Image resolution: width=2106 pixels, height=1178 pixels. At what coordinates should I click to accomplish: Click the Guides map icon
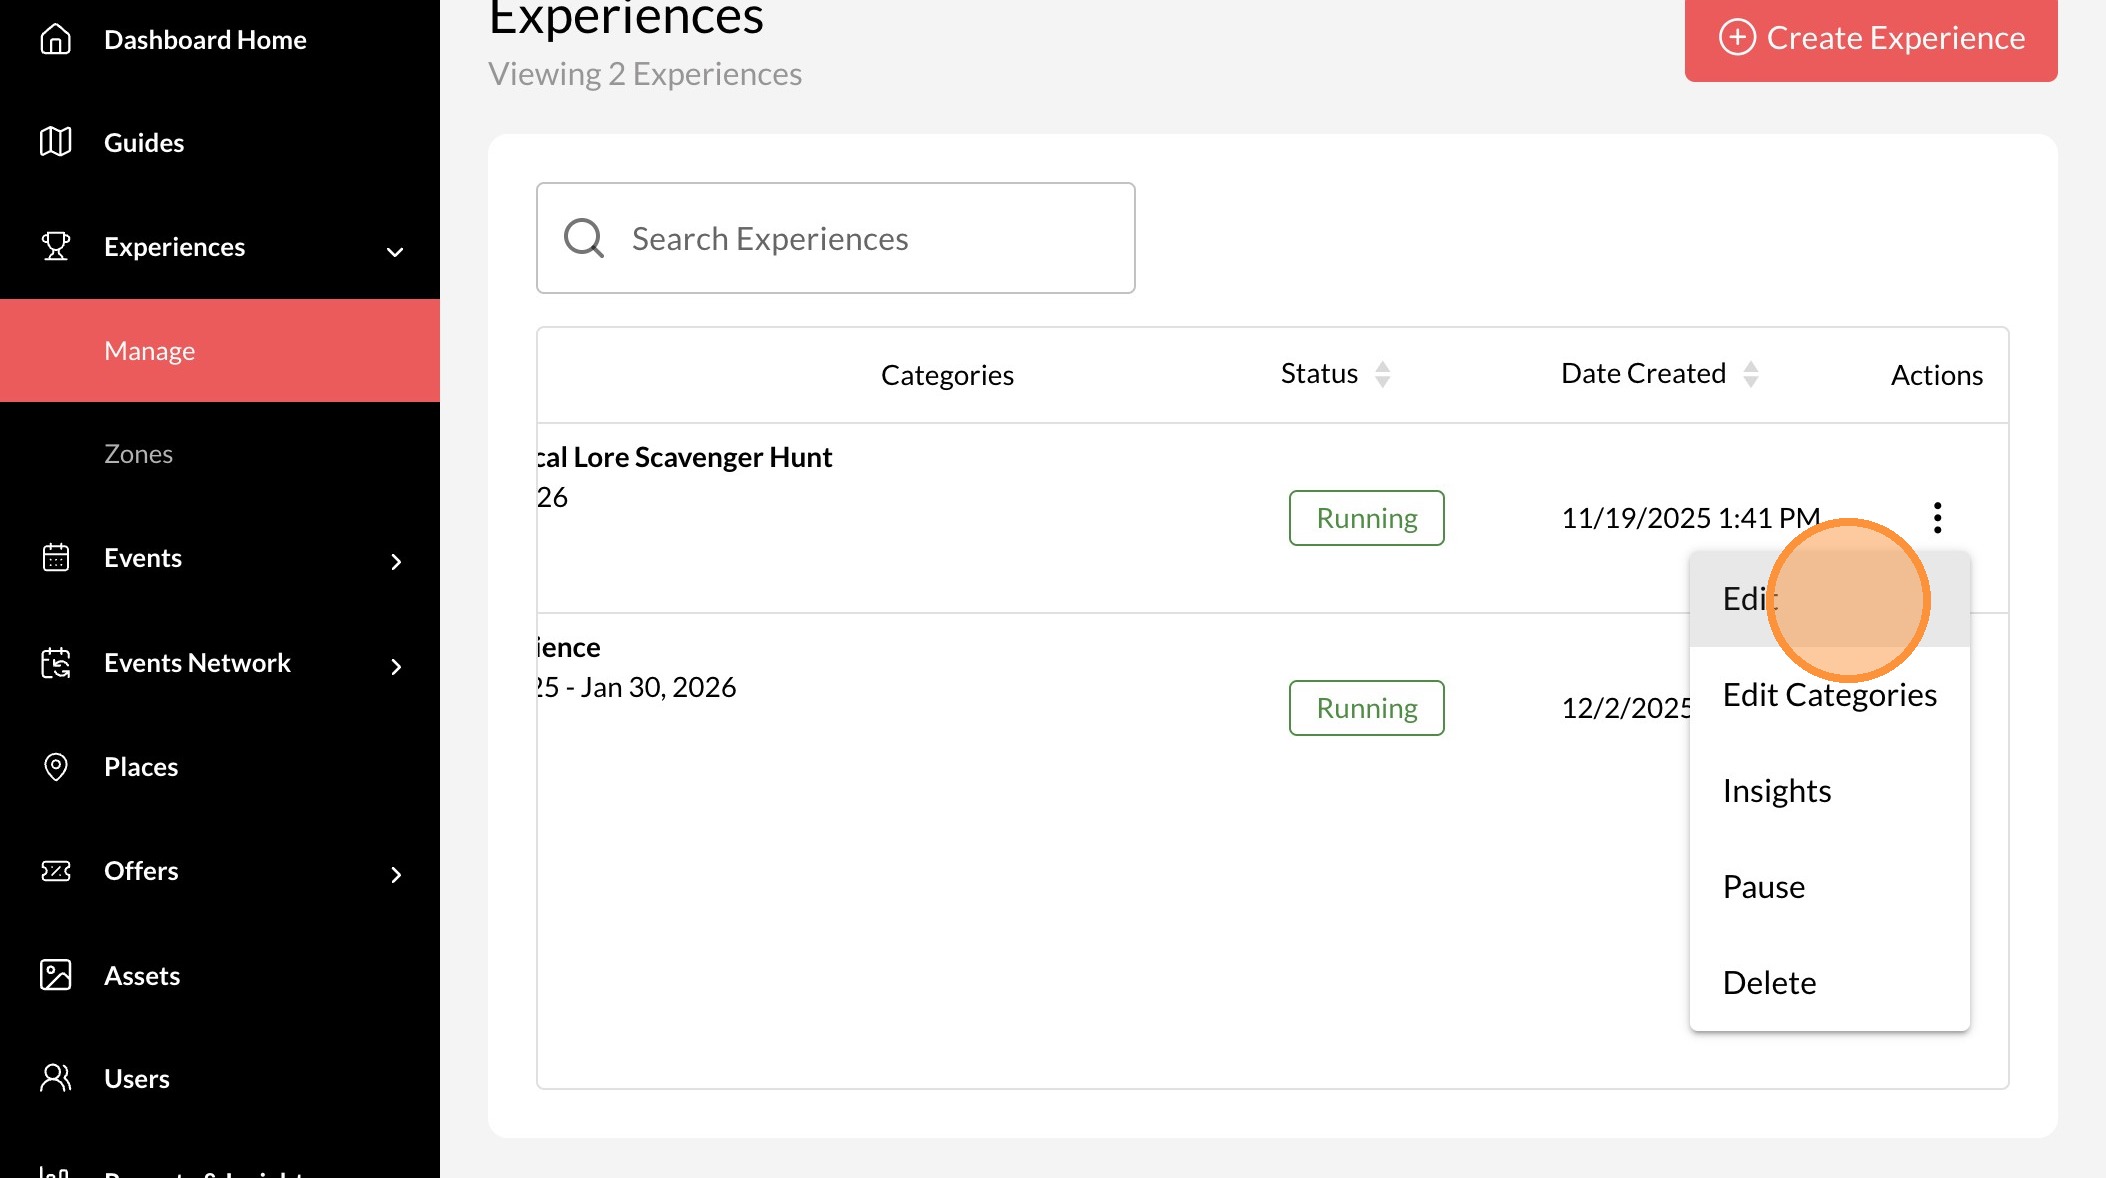[56, 142]
